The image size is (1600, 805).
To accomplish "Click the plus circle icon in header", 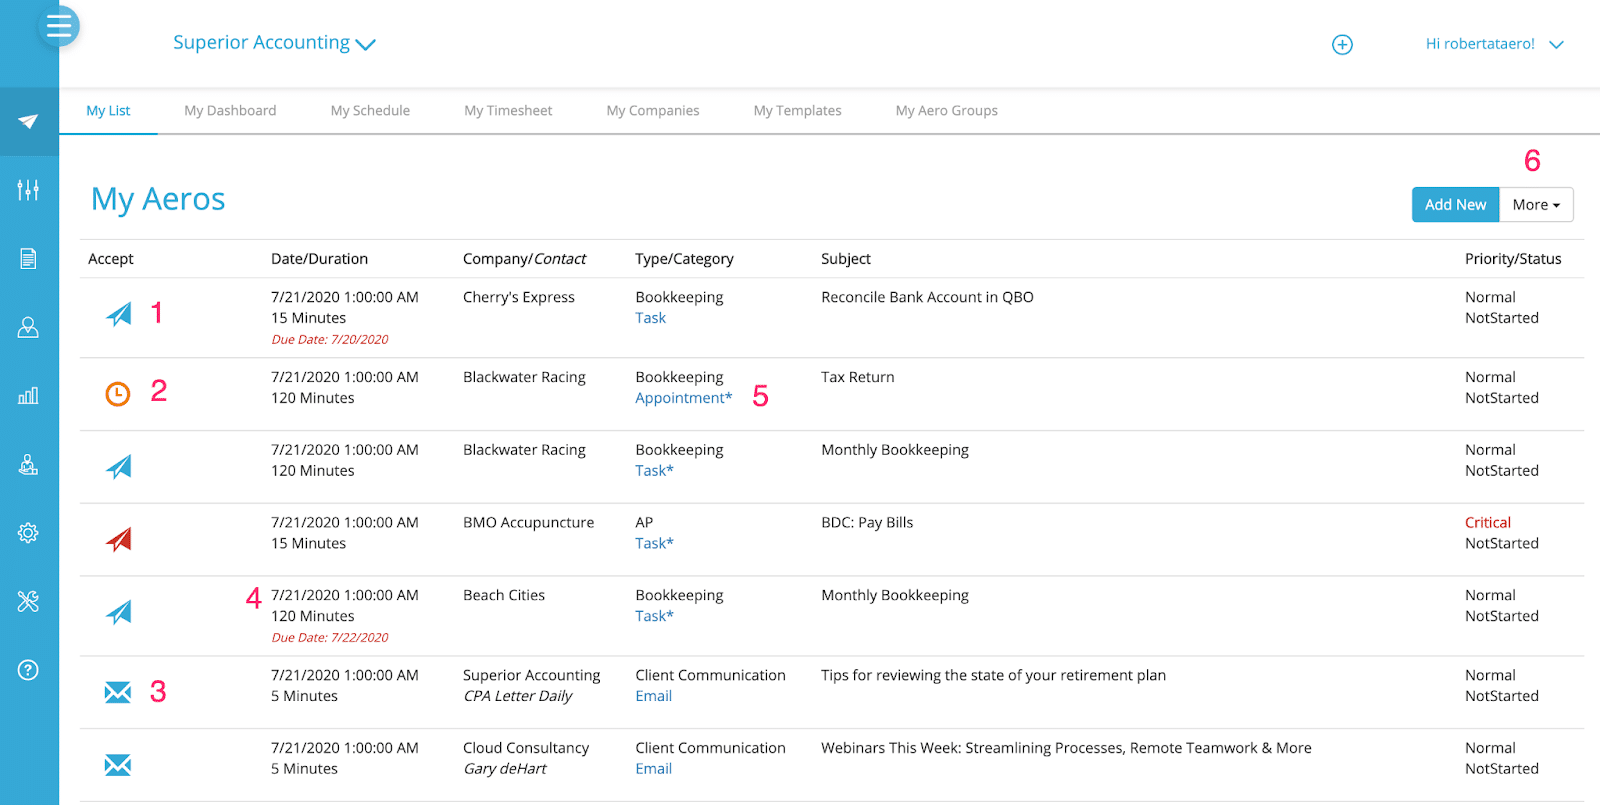I will [x=1342, y=45].
